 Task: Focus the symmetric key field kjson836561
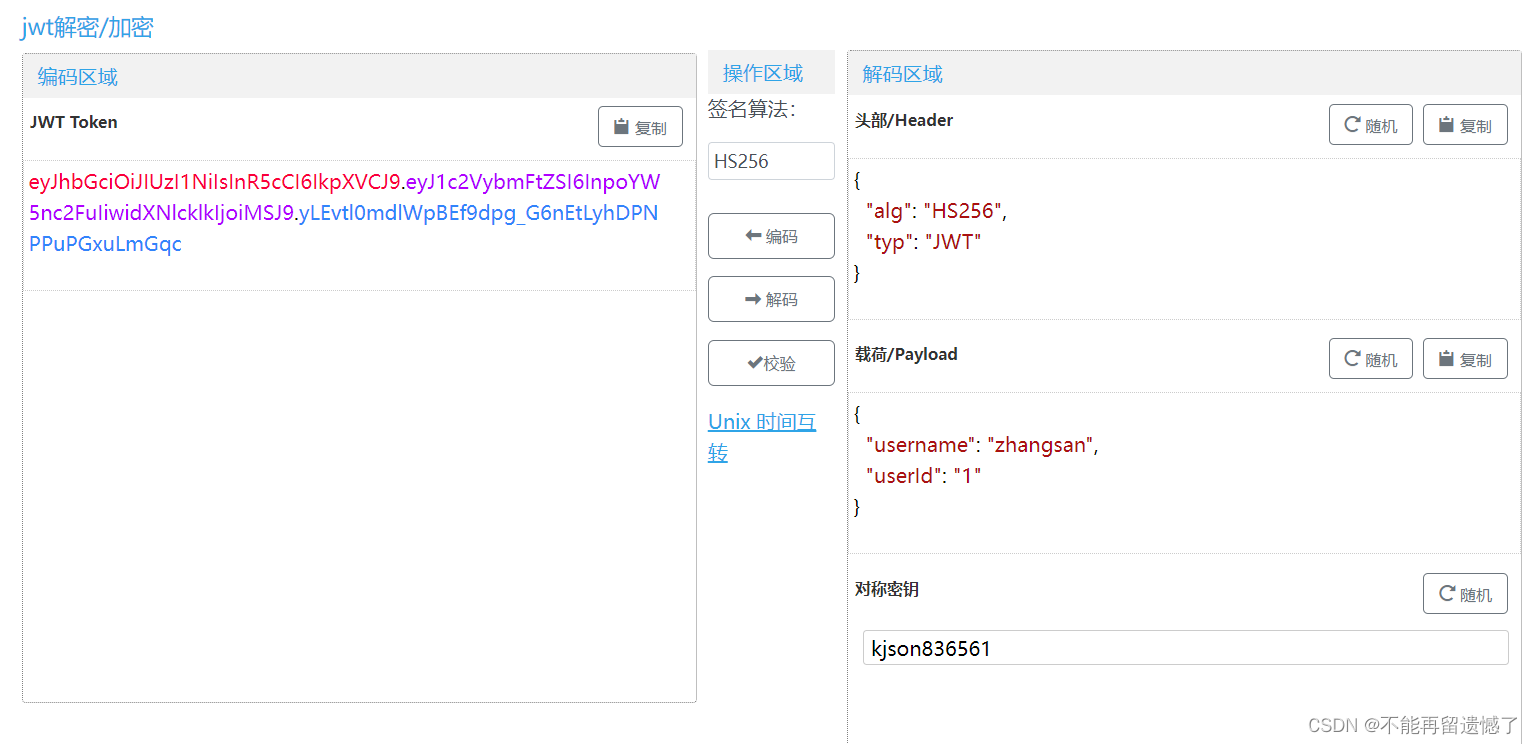click(1185, 648)
